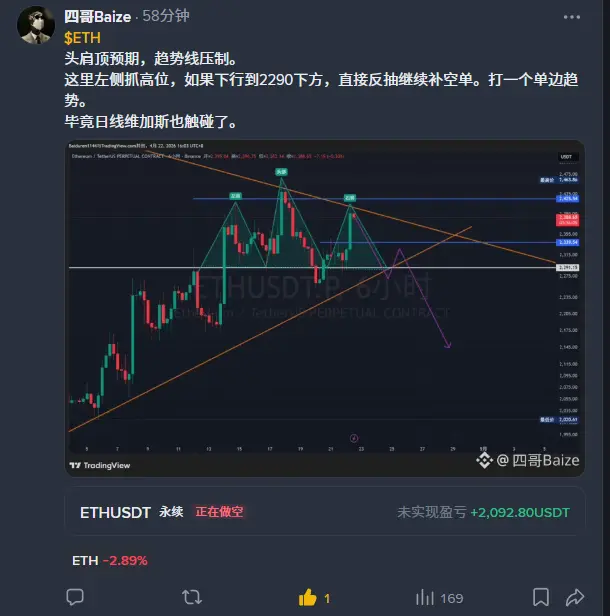Click the comment speech bubble icon

pos(75,598)
